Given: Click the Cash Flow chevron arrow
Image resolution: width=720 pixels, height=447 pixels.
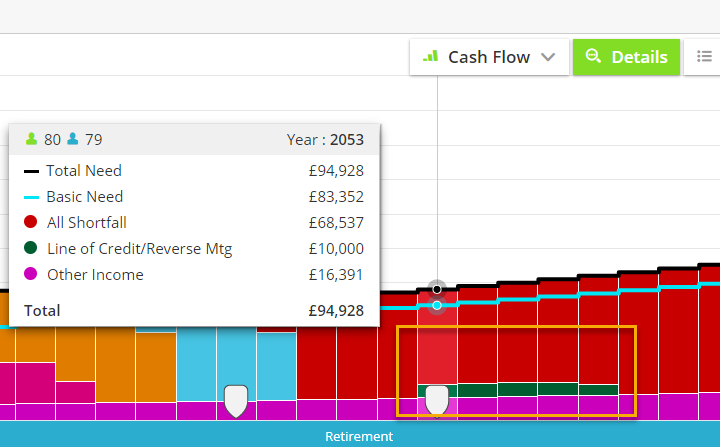Looking at the screenshot, I should 548,57.
